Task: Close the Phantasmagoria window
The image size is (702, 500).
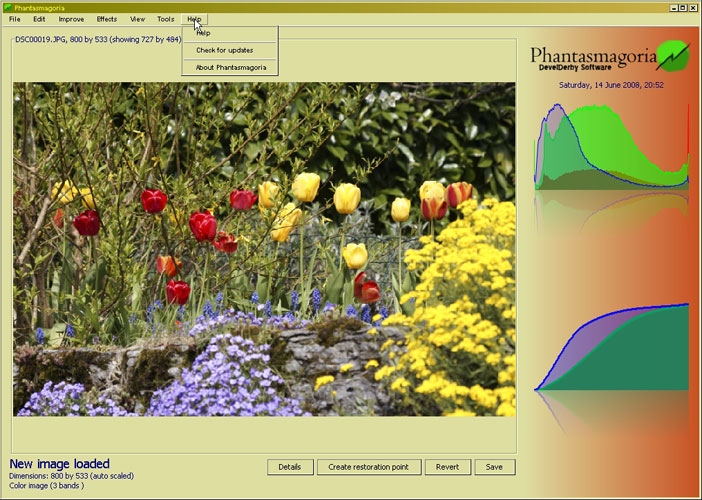Action: point(691,7)
